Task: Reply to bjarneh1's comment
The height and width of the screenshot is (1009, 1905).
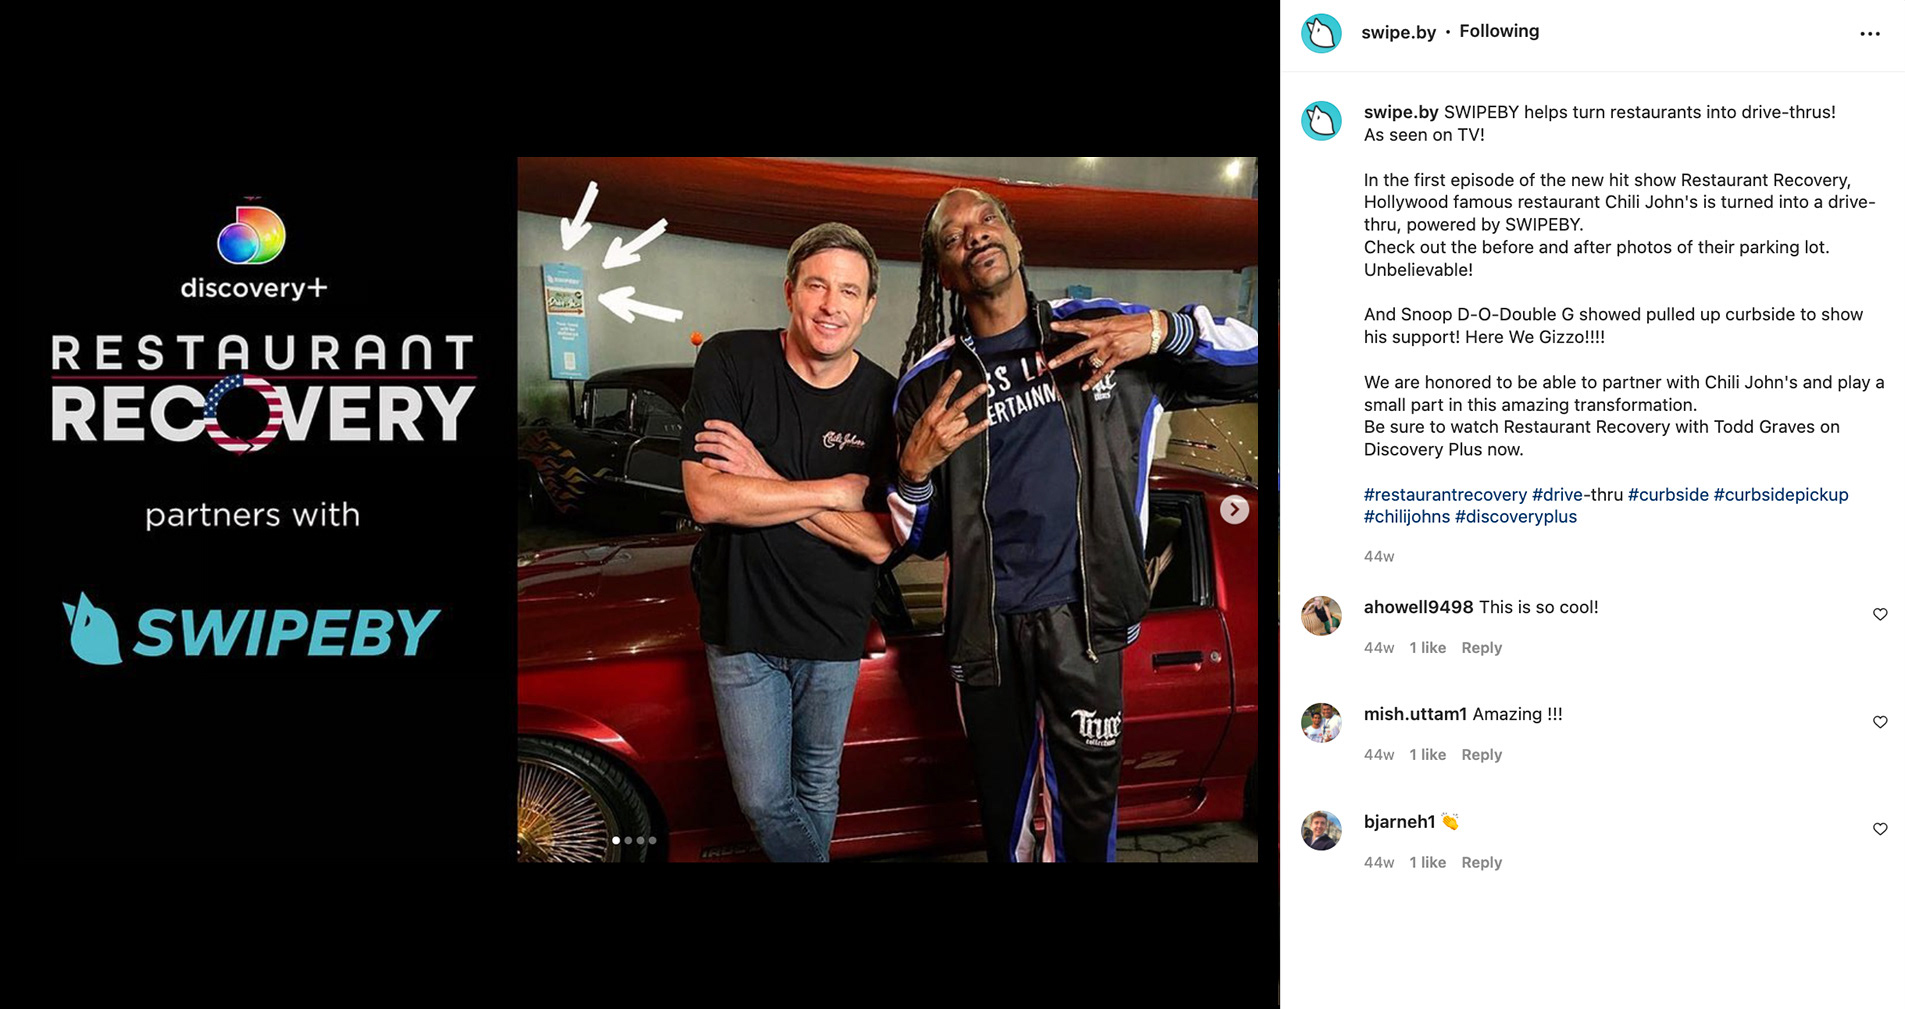Action: 1481,863
